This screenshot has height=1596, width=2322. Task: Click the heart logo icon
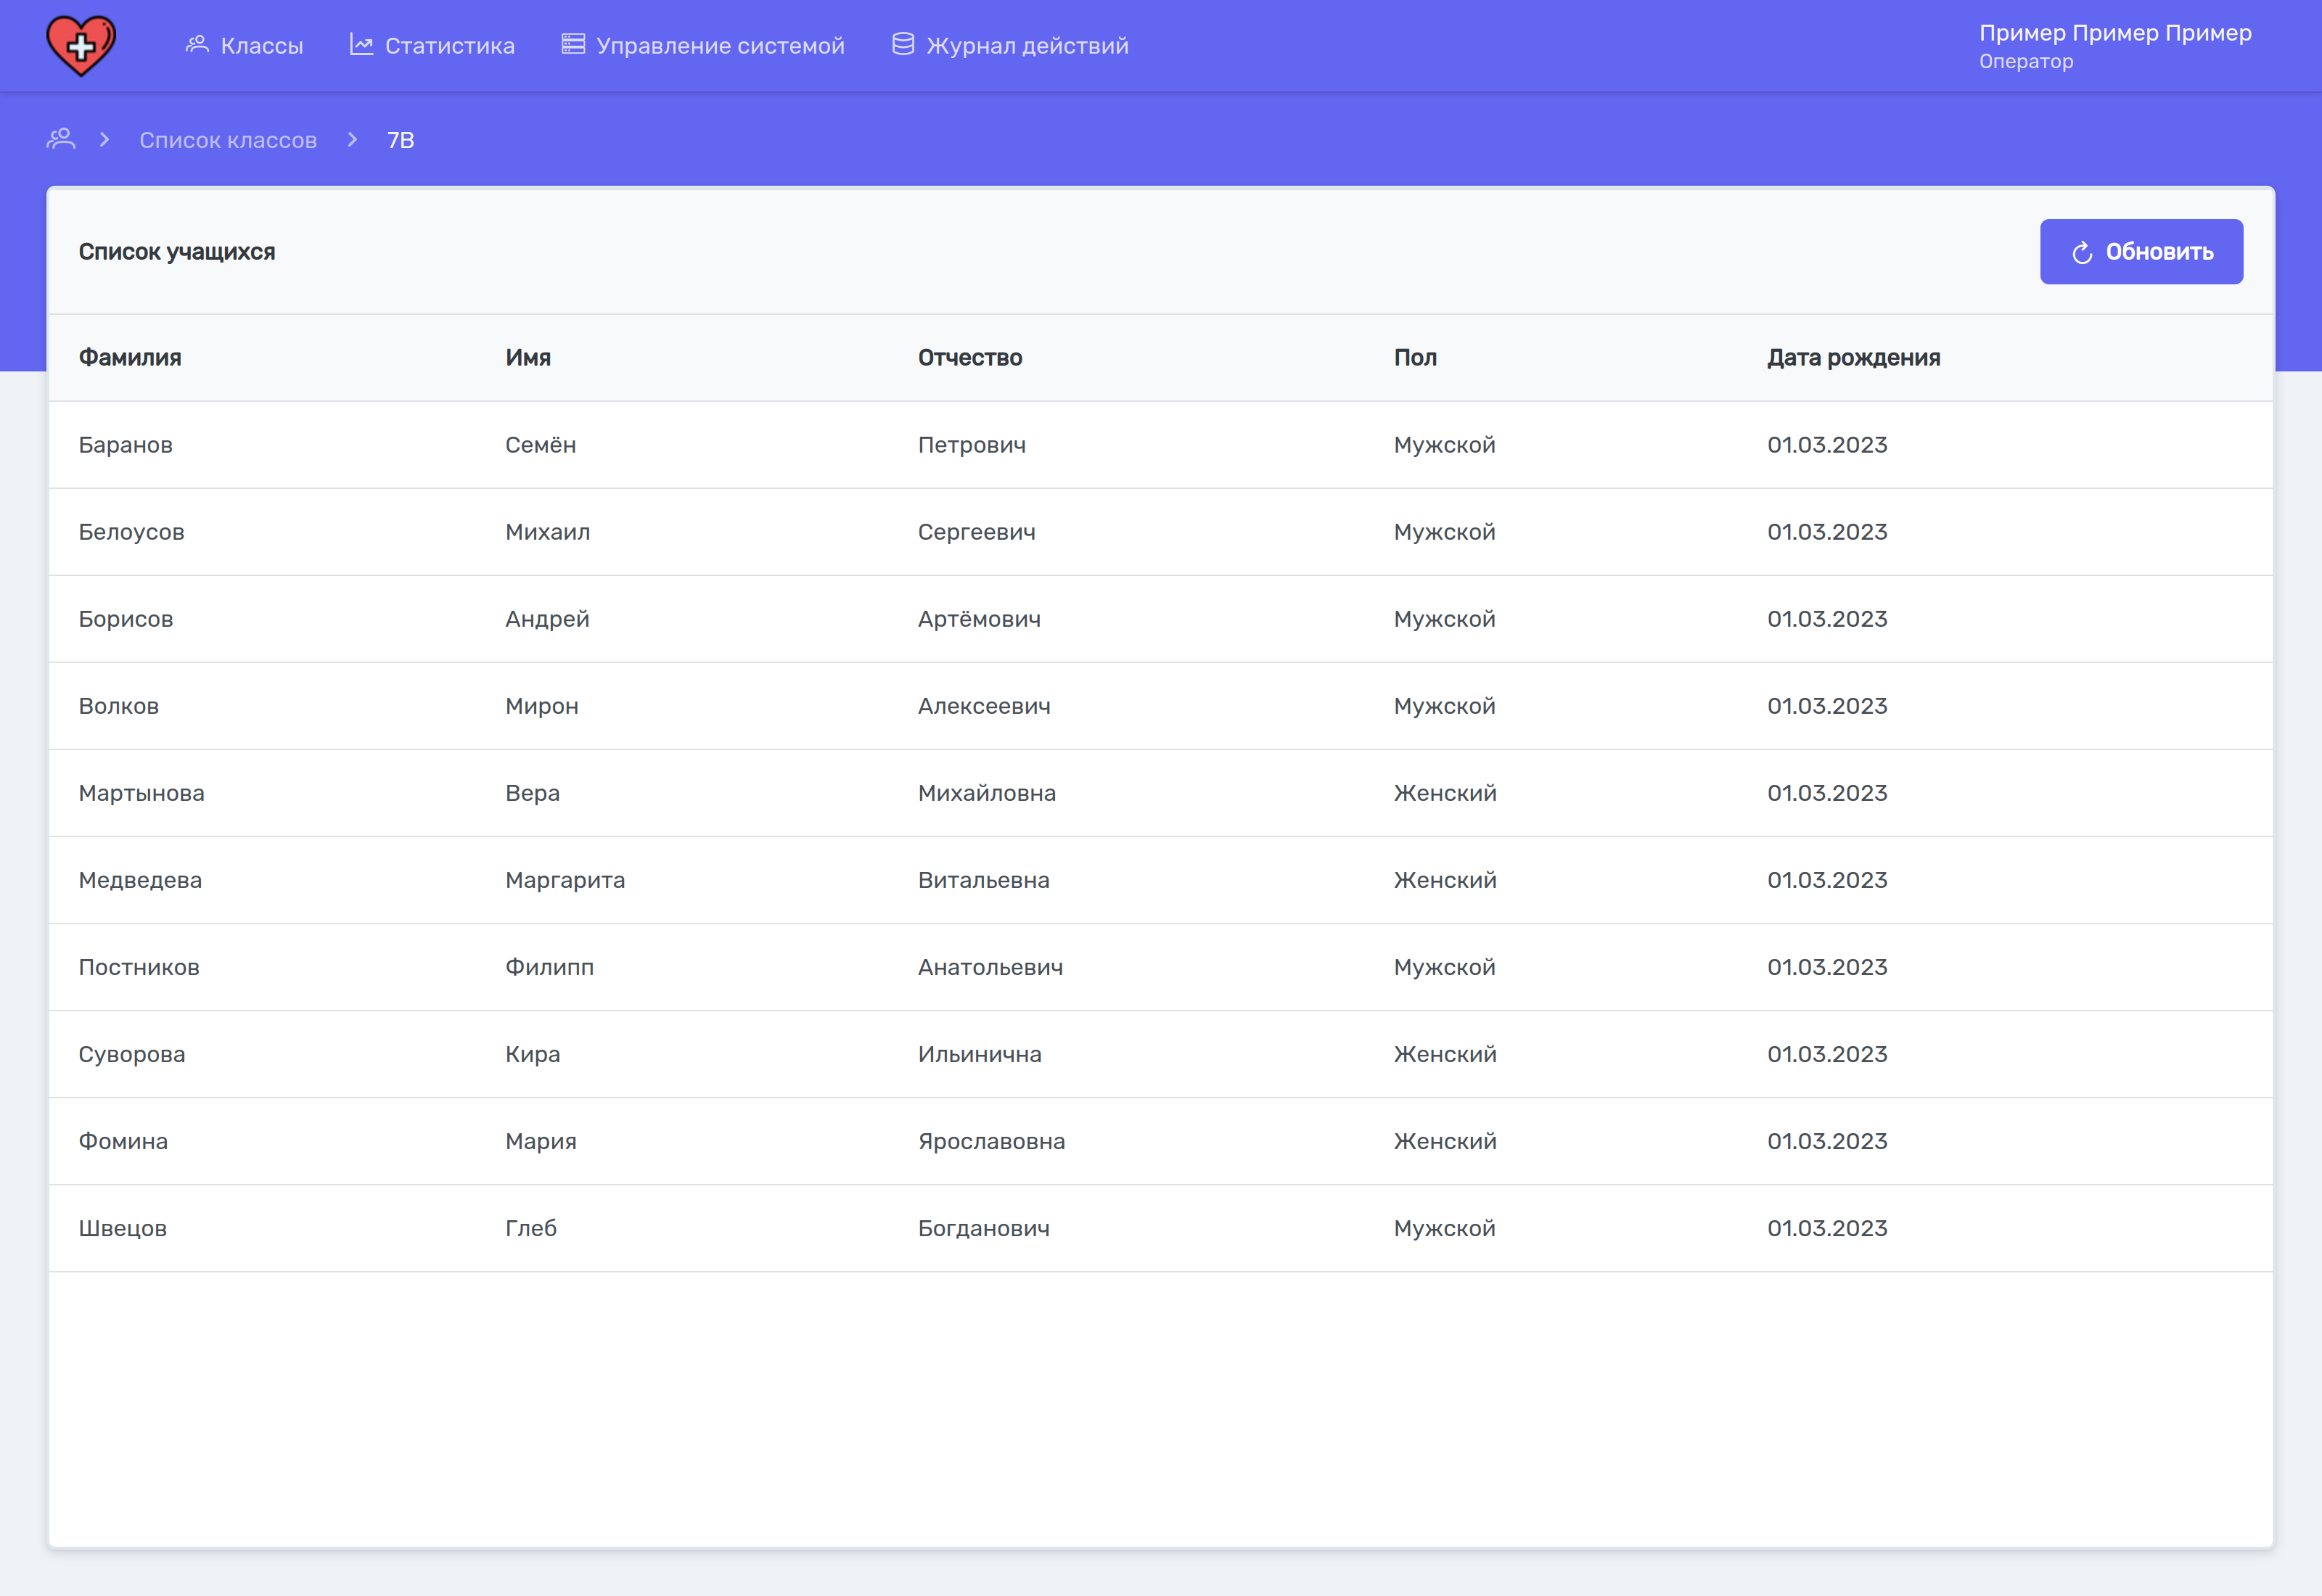(x=81, y=46)
